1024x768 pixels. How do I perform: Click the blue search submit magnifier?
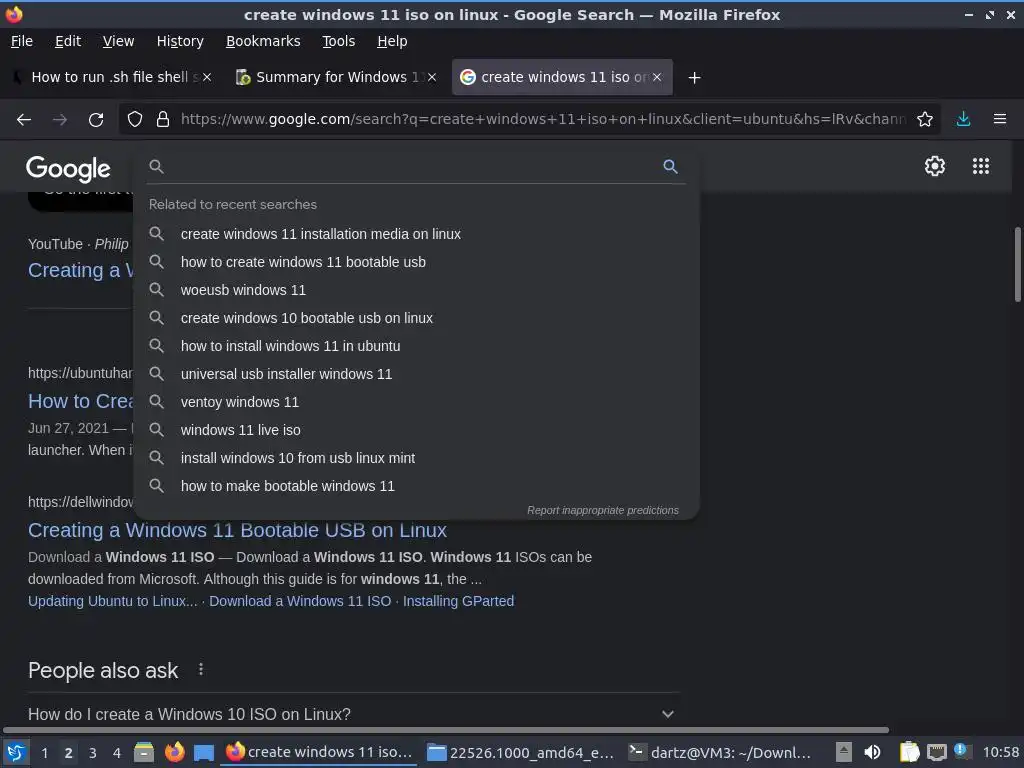coord(670,167)
